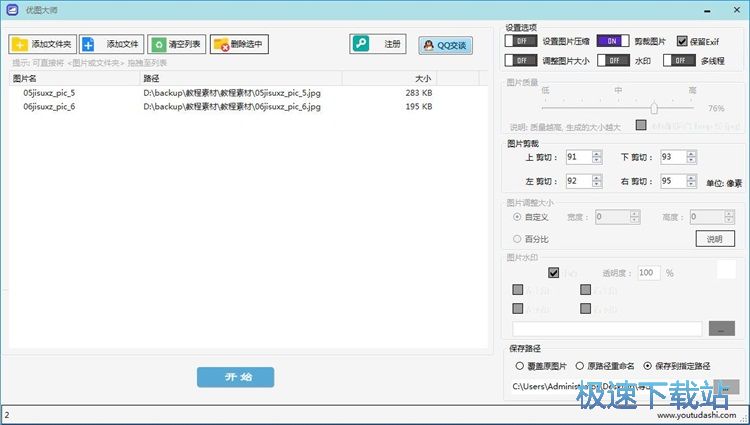
Task: Click the 添加文件 add file button
Action: tap(111, 44)
